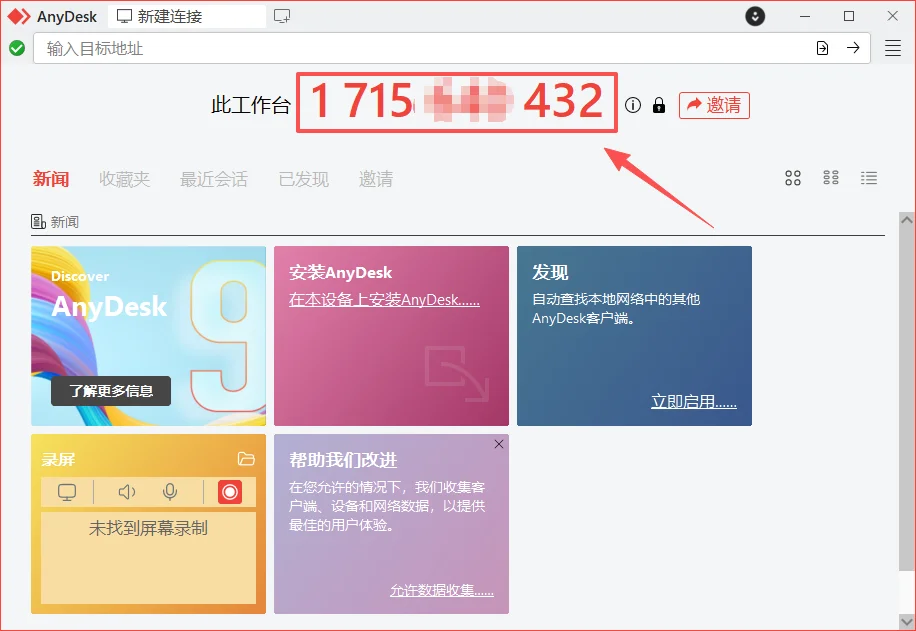This screenshot has width=916, height=631.
Task: Click the download arrow circle icon
Action: point(755,16)
